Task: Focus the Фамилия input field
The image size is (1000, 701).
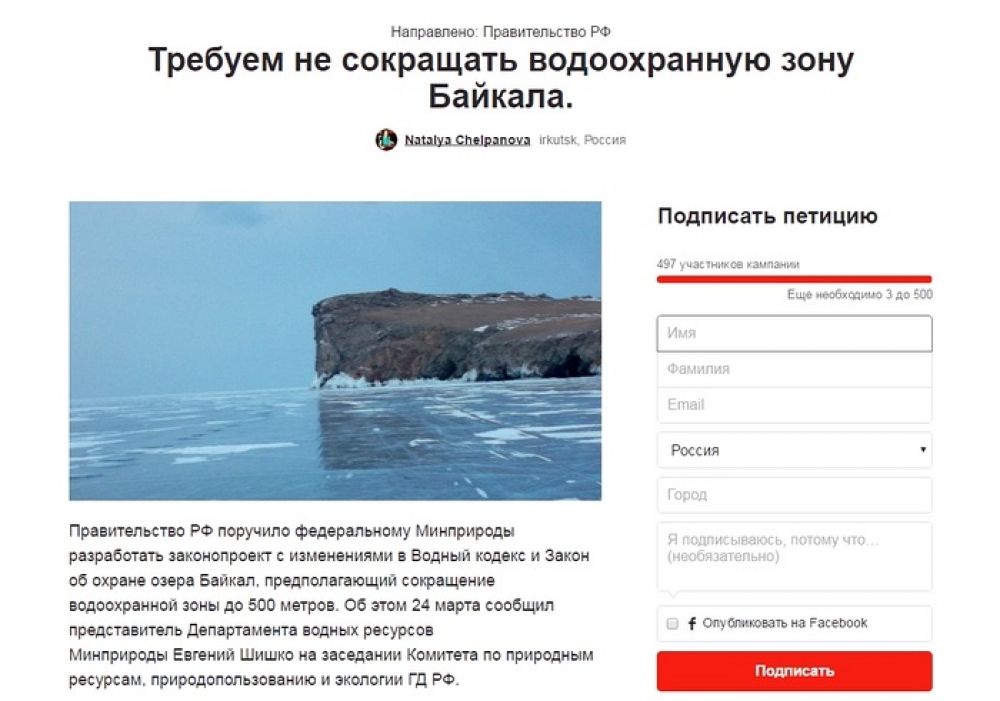Action: [794, 369]
